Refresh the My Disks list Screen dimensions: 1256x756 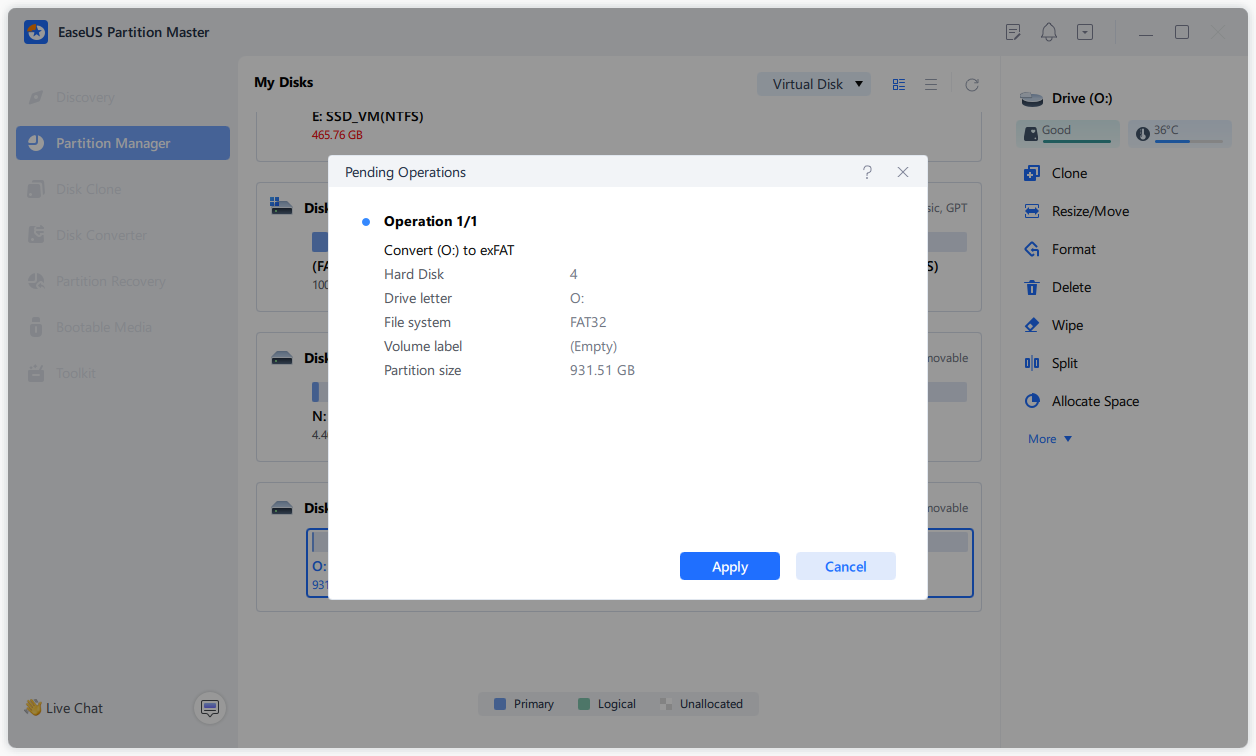point(971,85)
